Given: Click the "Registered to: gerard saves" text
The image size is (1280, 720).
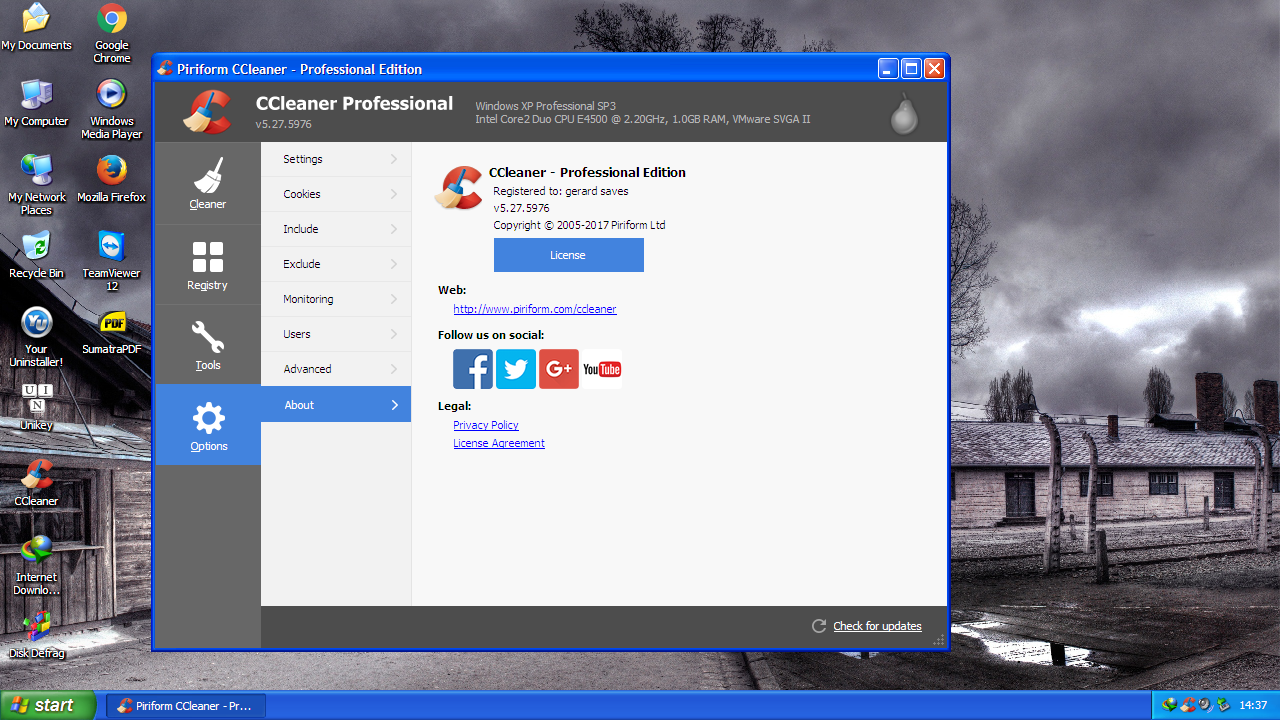Looking at the screenshot, I should [561, 191].
